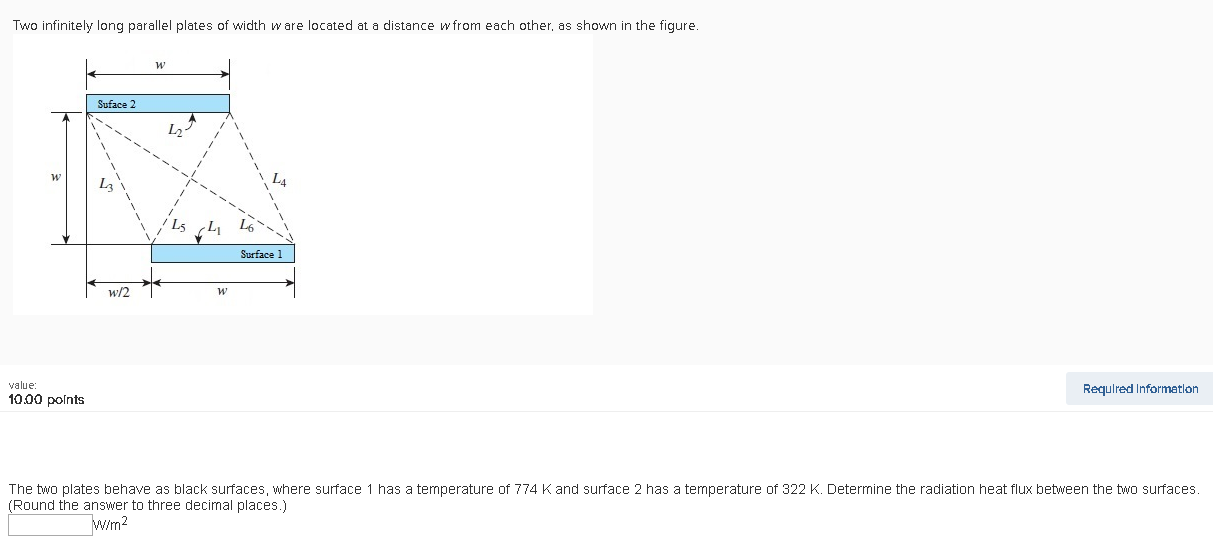Click the W/m² answer input box
The height and width of the screenshot is (560, 1213).
(50, 524)
